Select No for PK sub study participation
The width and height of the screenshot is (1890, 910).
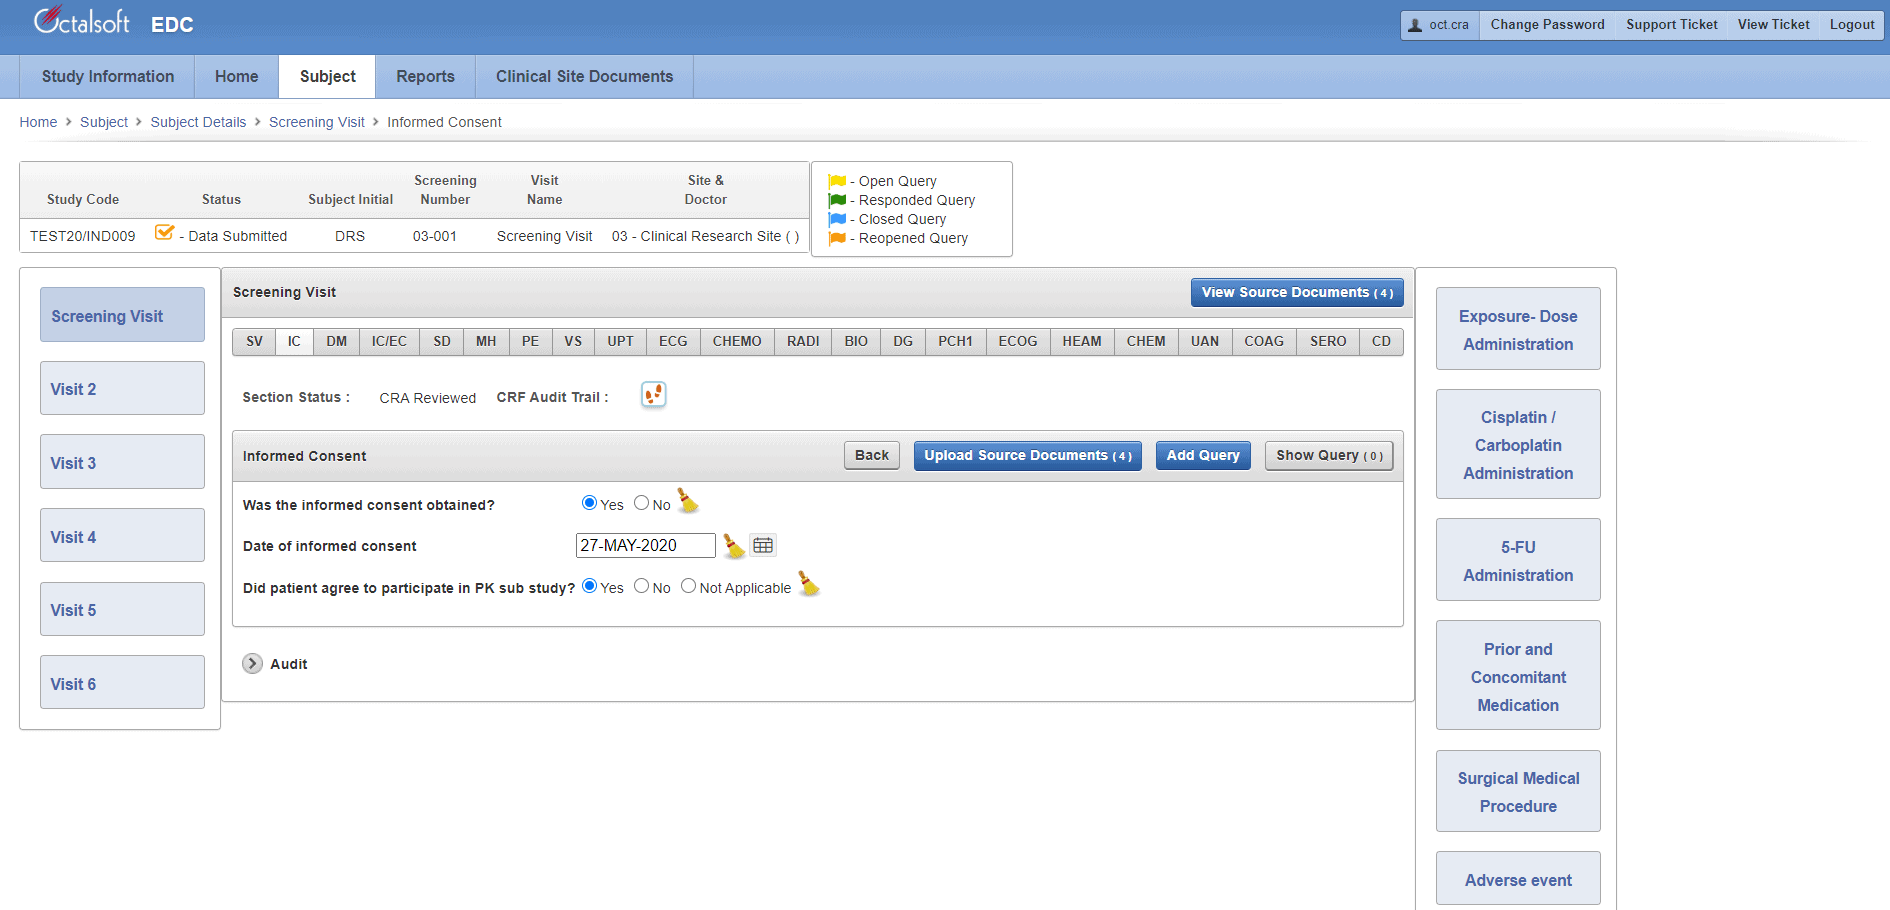[x=642, y=586]
